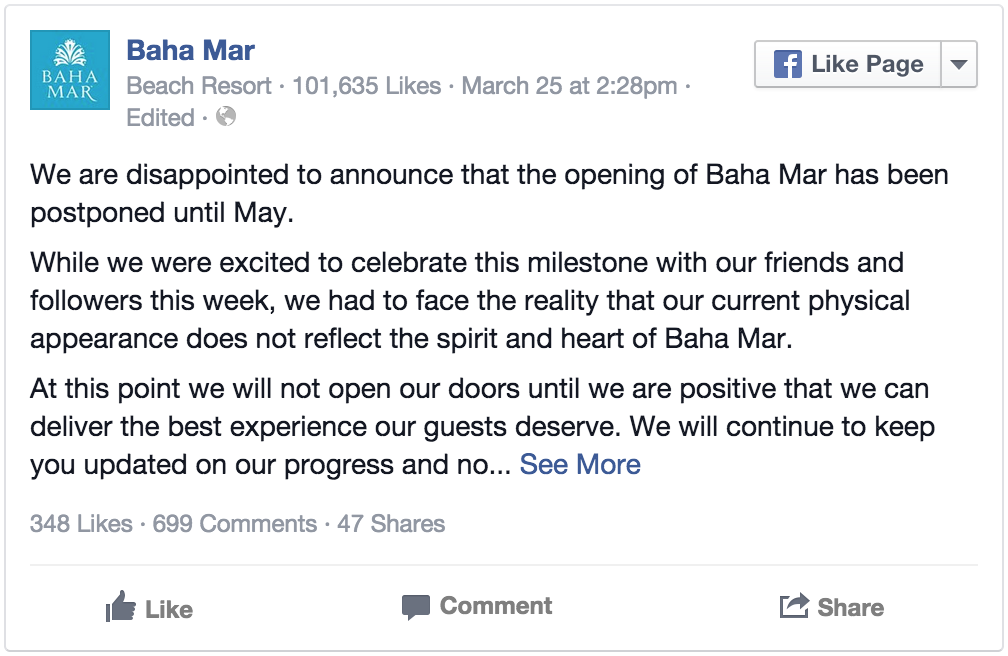Click the Comment text label
This screenshot has width=1008, height=656.
tap(496, 606)
